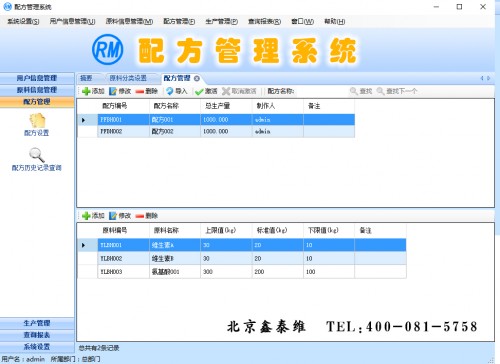Click the tab scroll arrows at tab strip end

(x=485, y=78)
